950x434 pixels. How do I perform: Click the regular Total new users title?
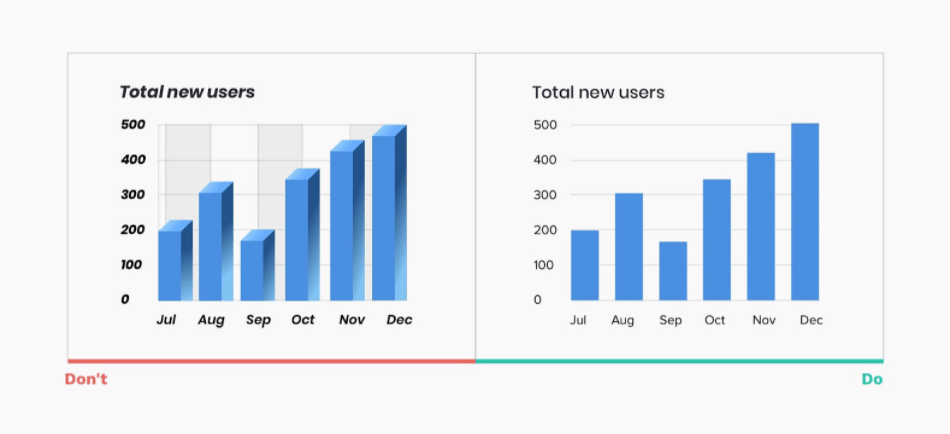(598, 92)
